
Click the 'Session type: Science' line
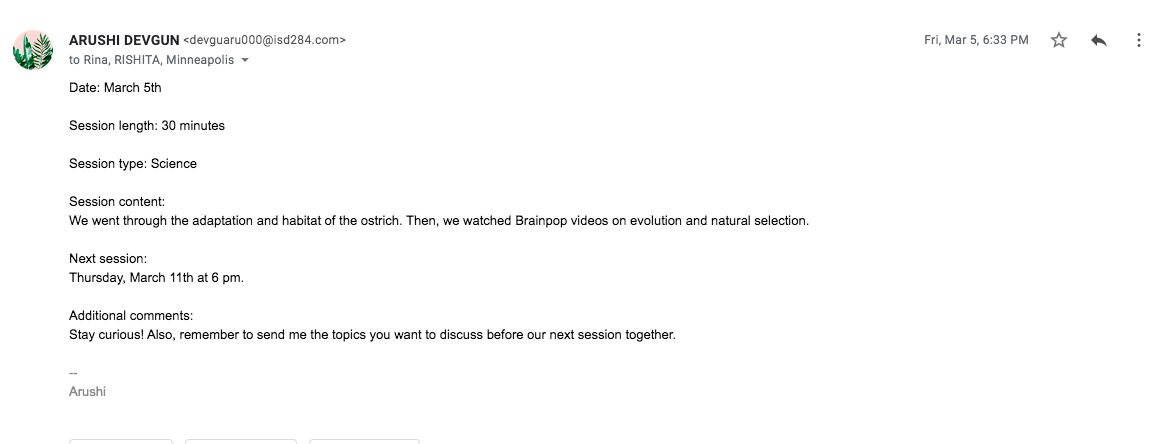pos(133,164)
